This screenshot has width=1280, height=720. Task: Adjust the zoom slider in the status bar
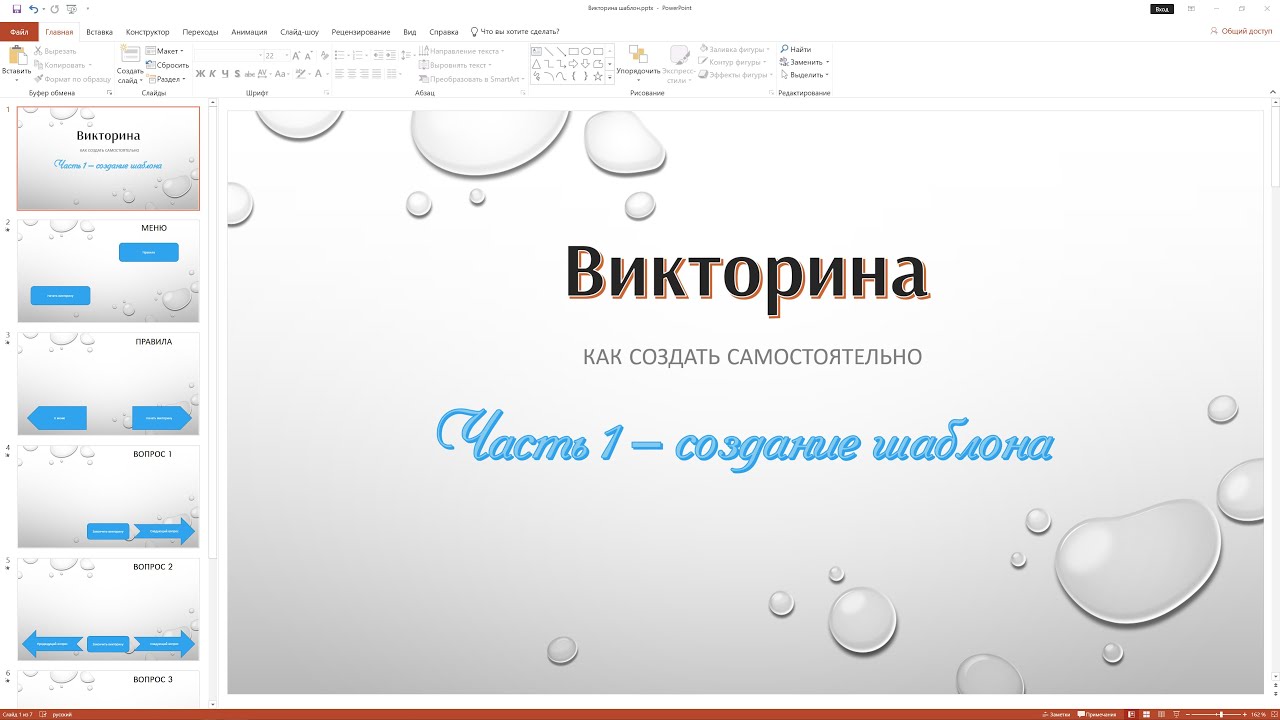[1221, 714]
